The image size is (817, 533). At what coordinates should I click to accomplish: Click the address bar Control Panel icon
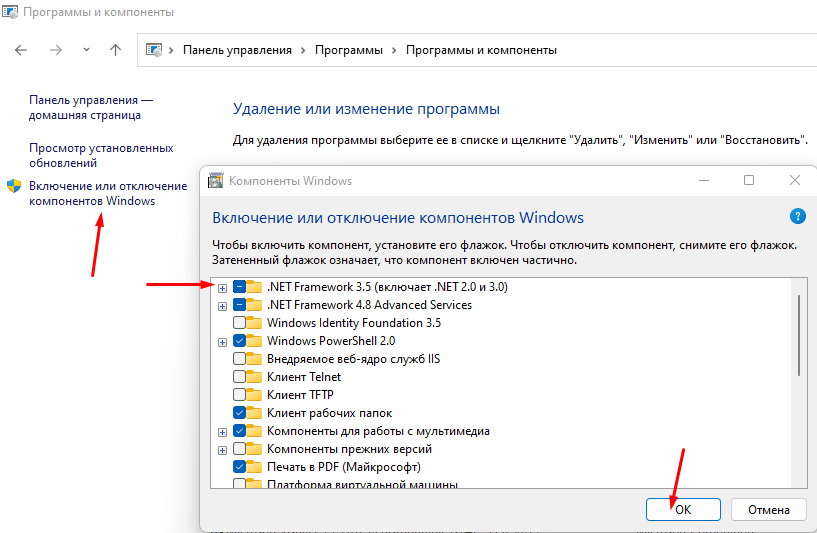[x=154, y=50]
